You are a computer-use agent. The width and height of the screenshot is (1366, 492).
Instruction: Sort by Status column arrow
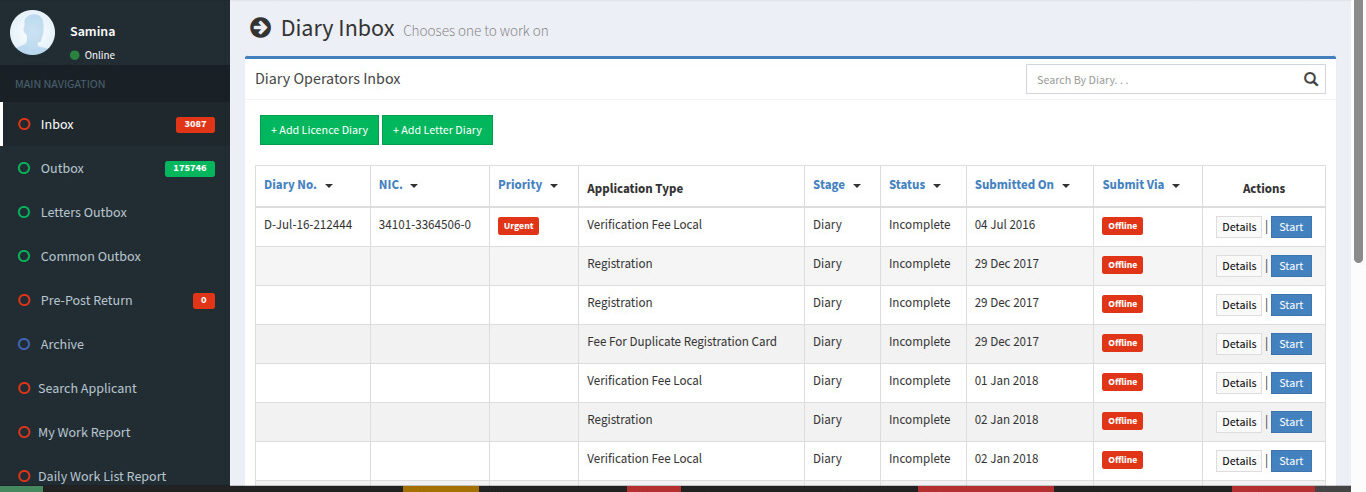point(937,186)
